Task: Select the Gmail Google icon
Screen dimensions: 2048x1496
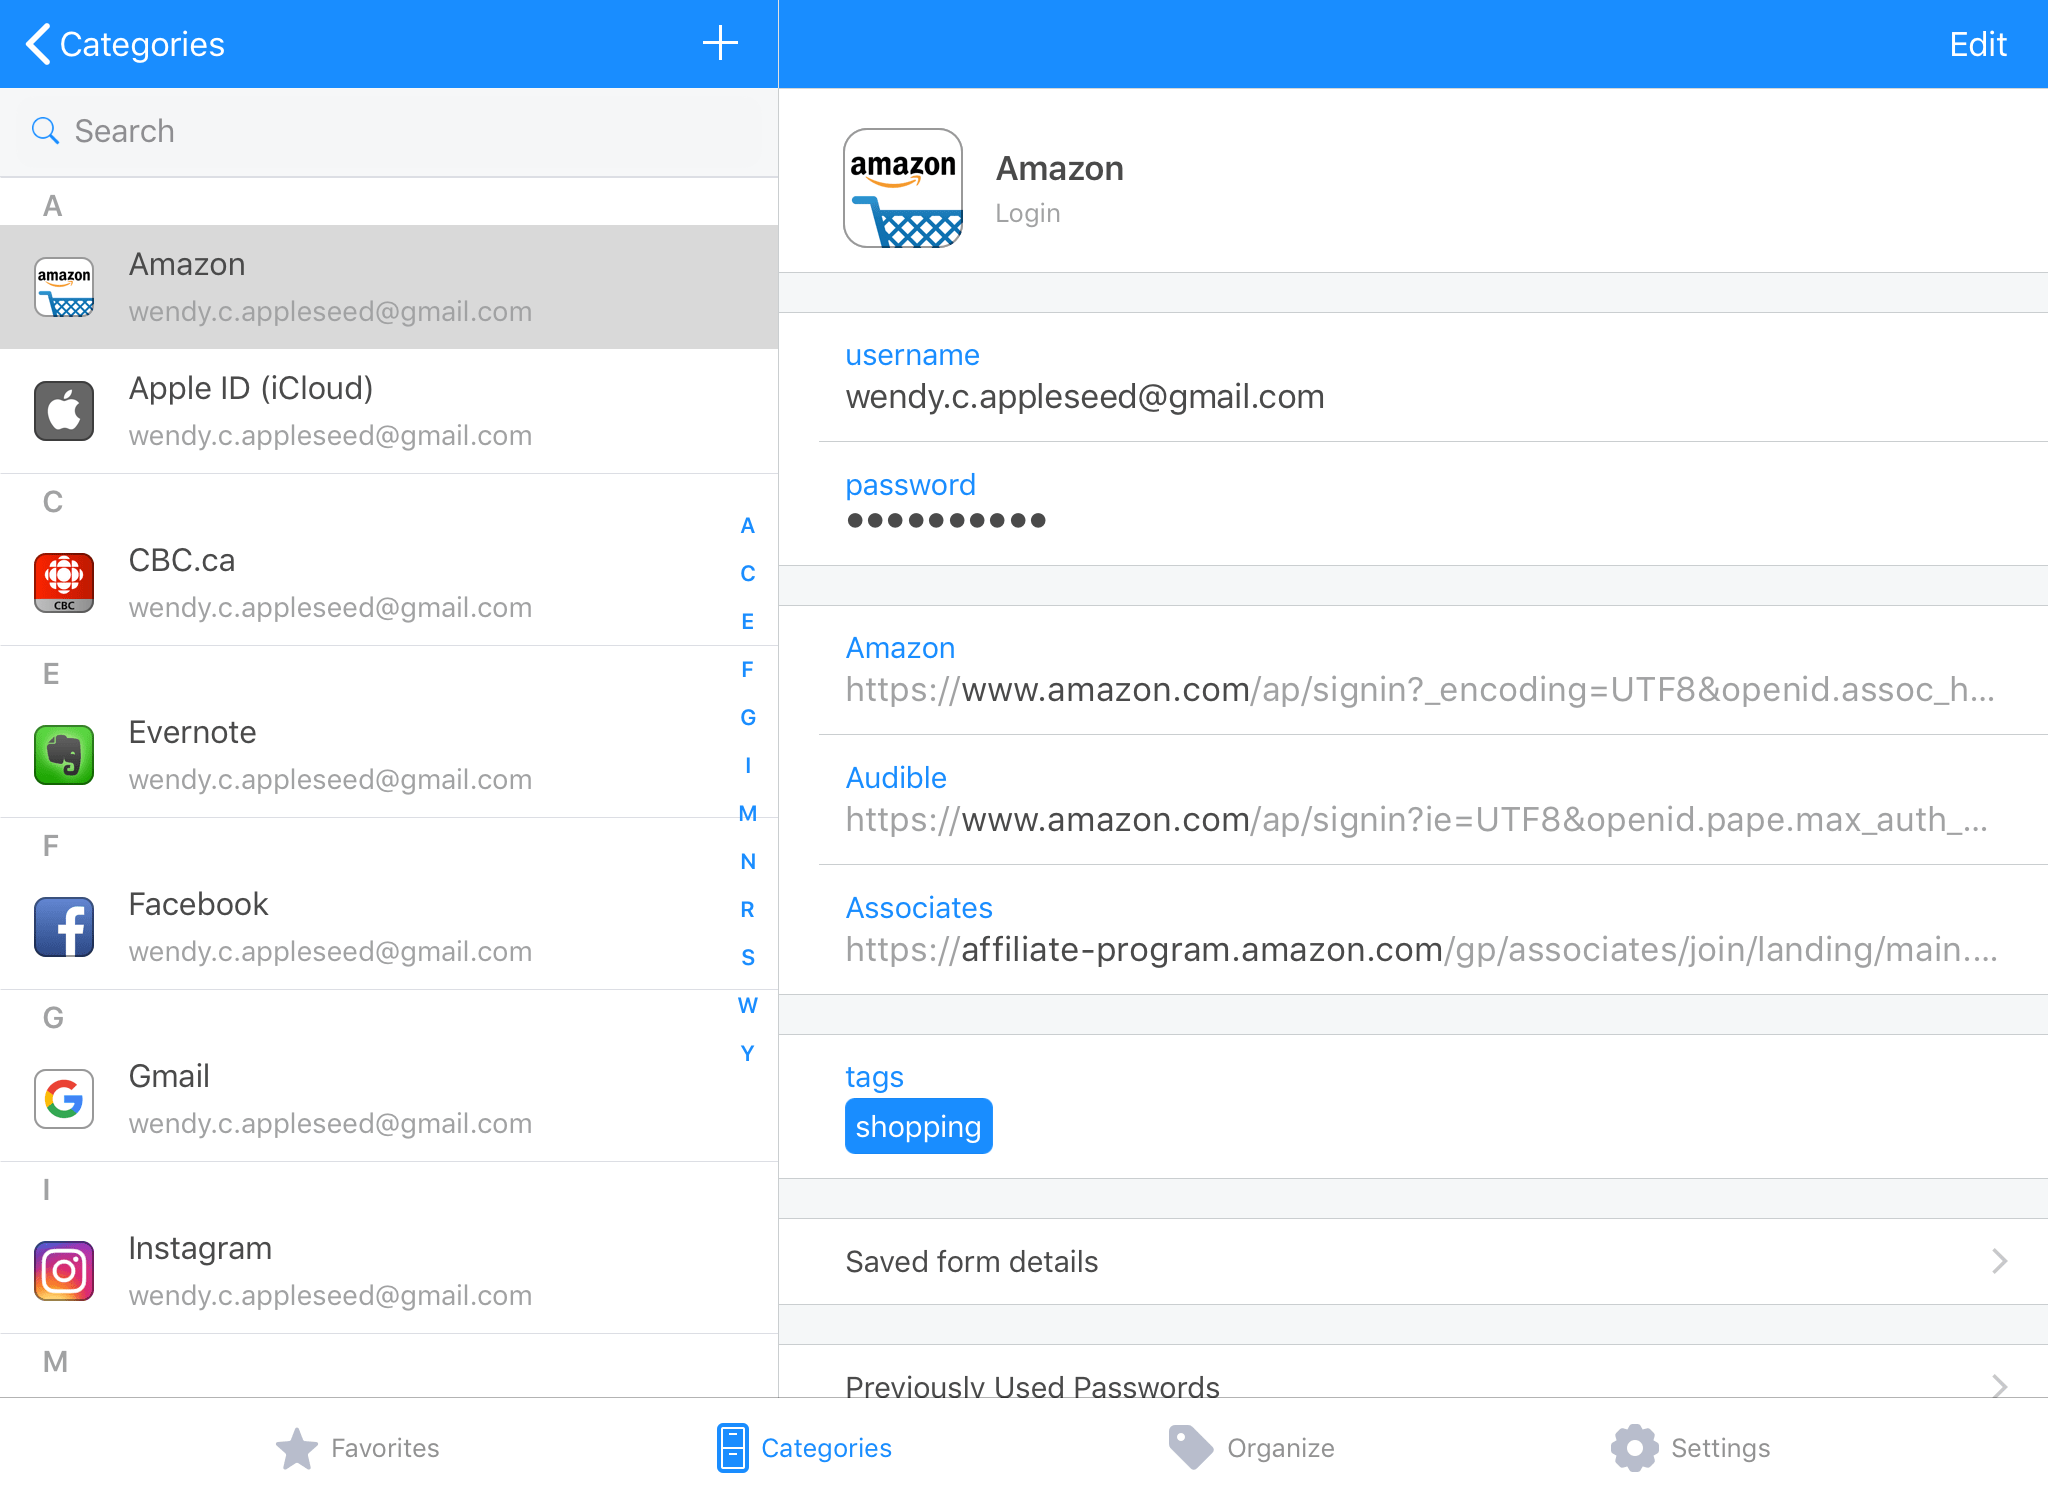Action: click(64, 1099)
